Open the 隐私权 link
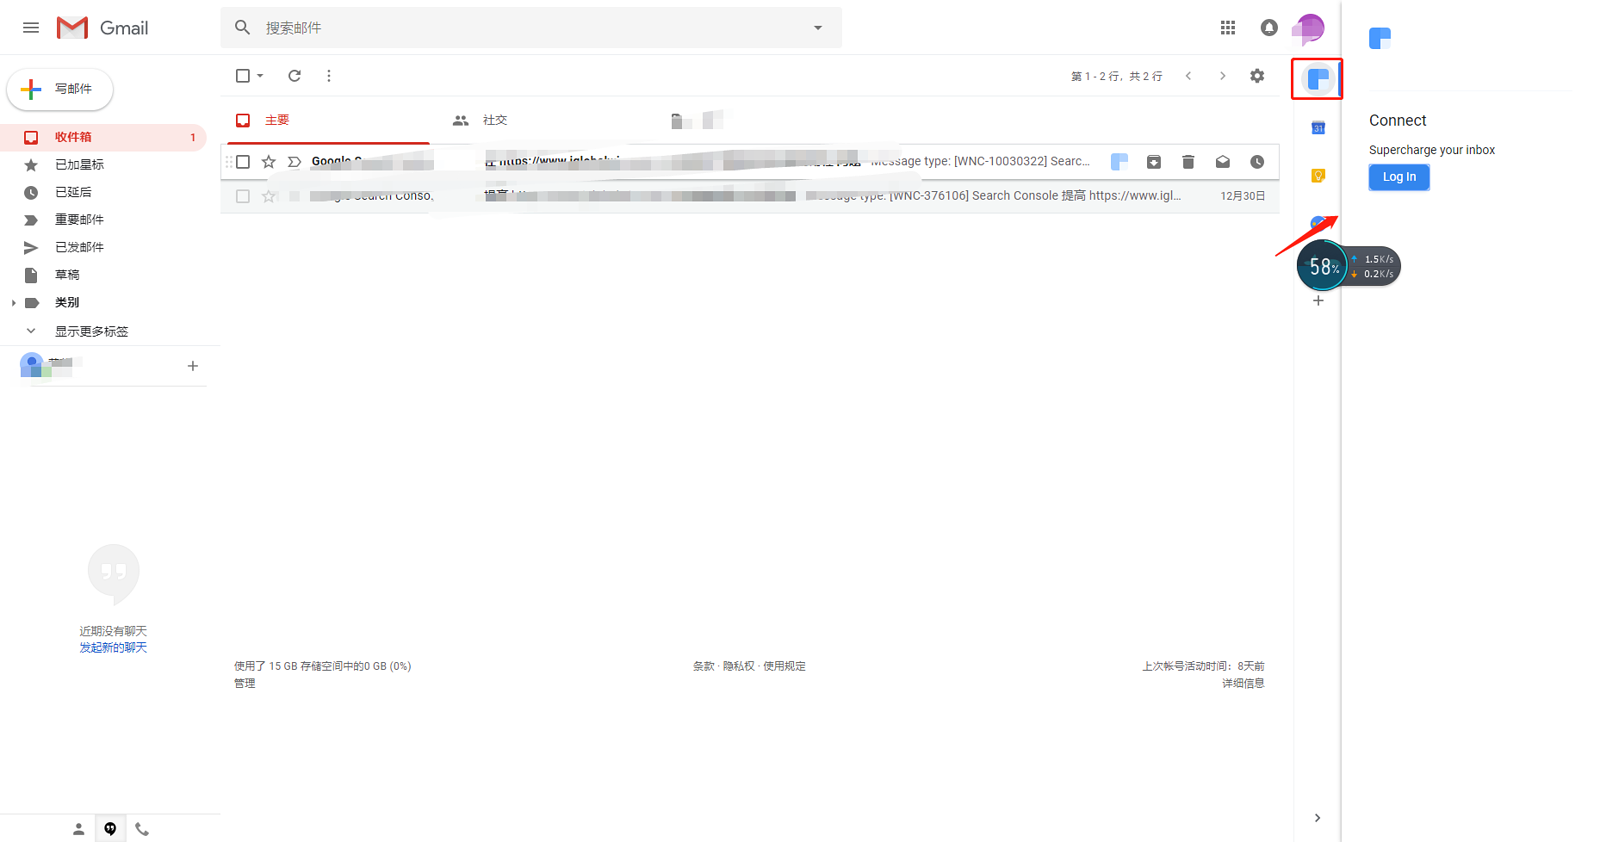 coord(739,666)
